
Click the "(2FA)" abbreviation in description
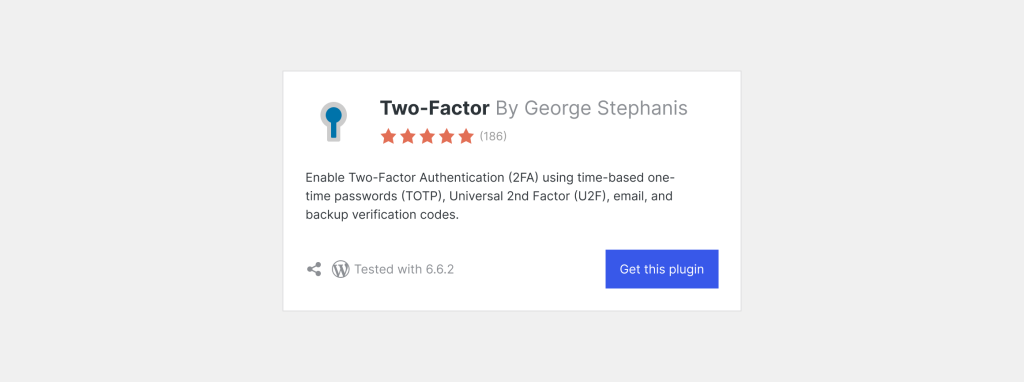coord(522,178)
